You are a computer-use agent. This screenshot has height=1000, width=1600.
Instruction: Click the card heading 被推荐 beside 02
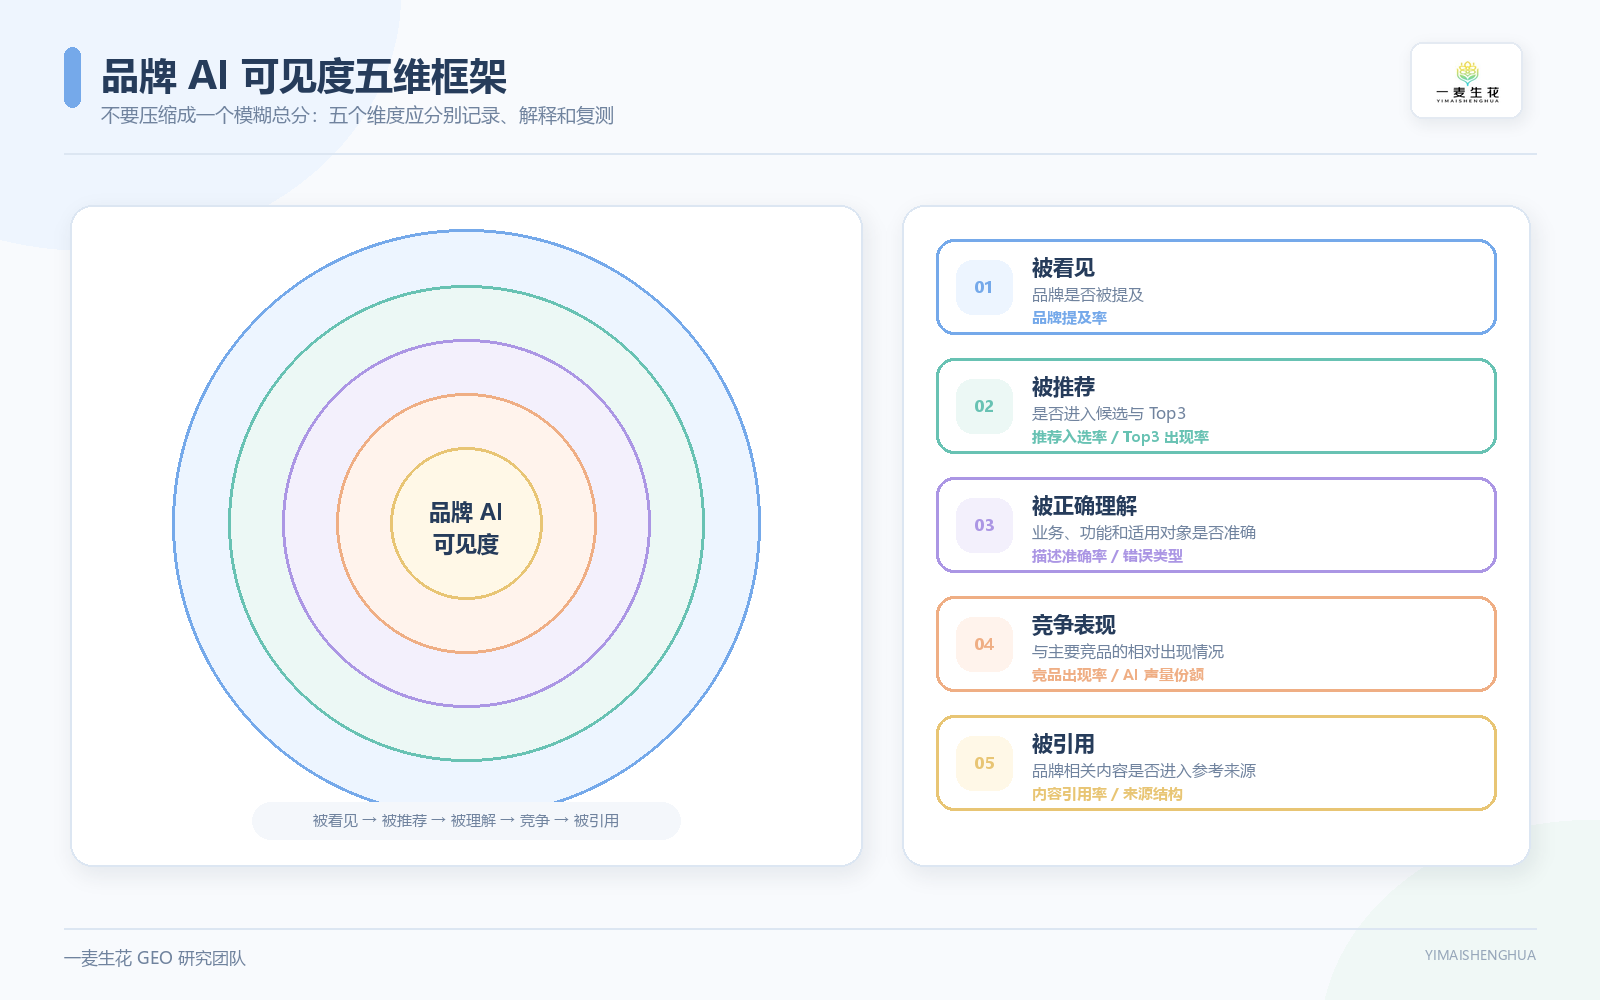[x=1063, y=387]
